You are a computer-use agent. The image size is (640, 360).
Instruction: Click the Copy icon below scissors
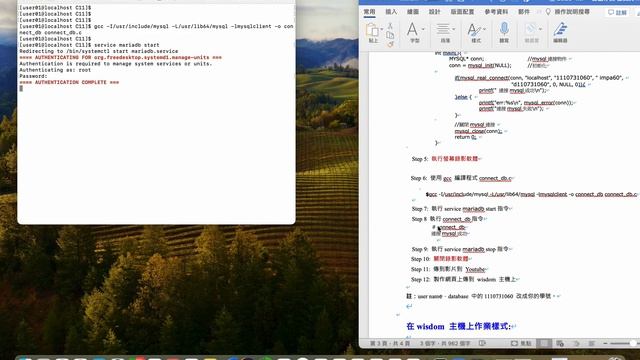(x=390, y=35)
